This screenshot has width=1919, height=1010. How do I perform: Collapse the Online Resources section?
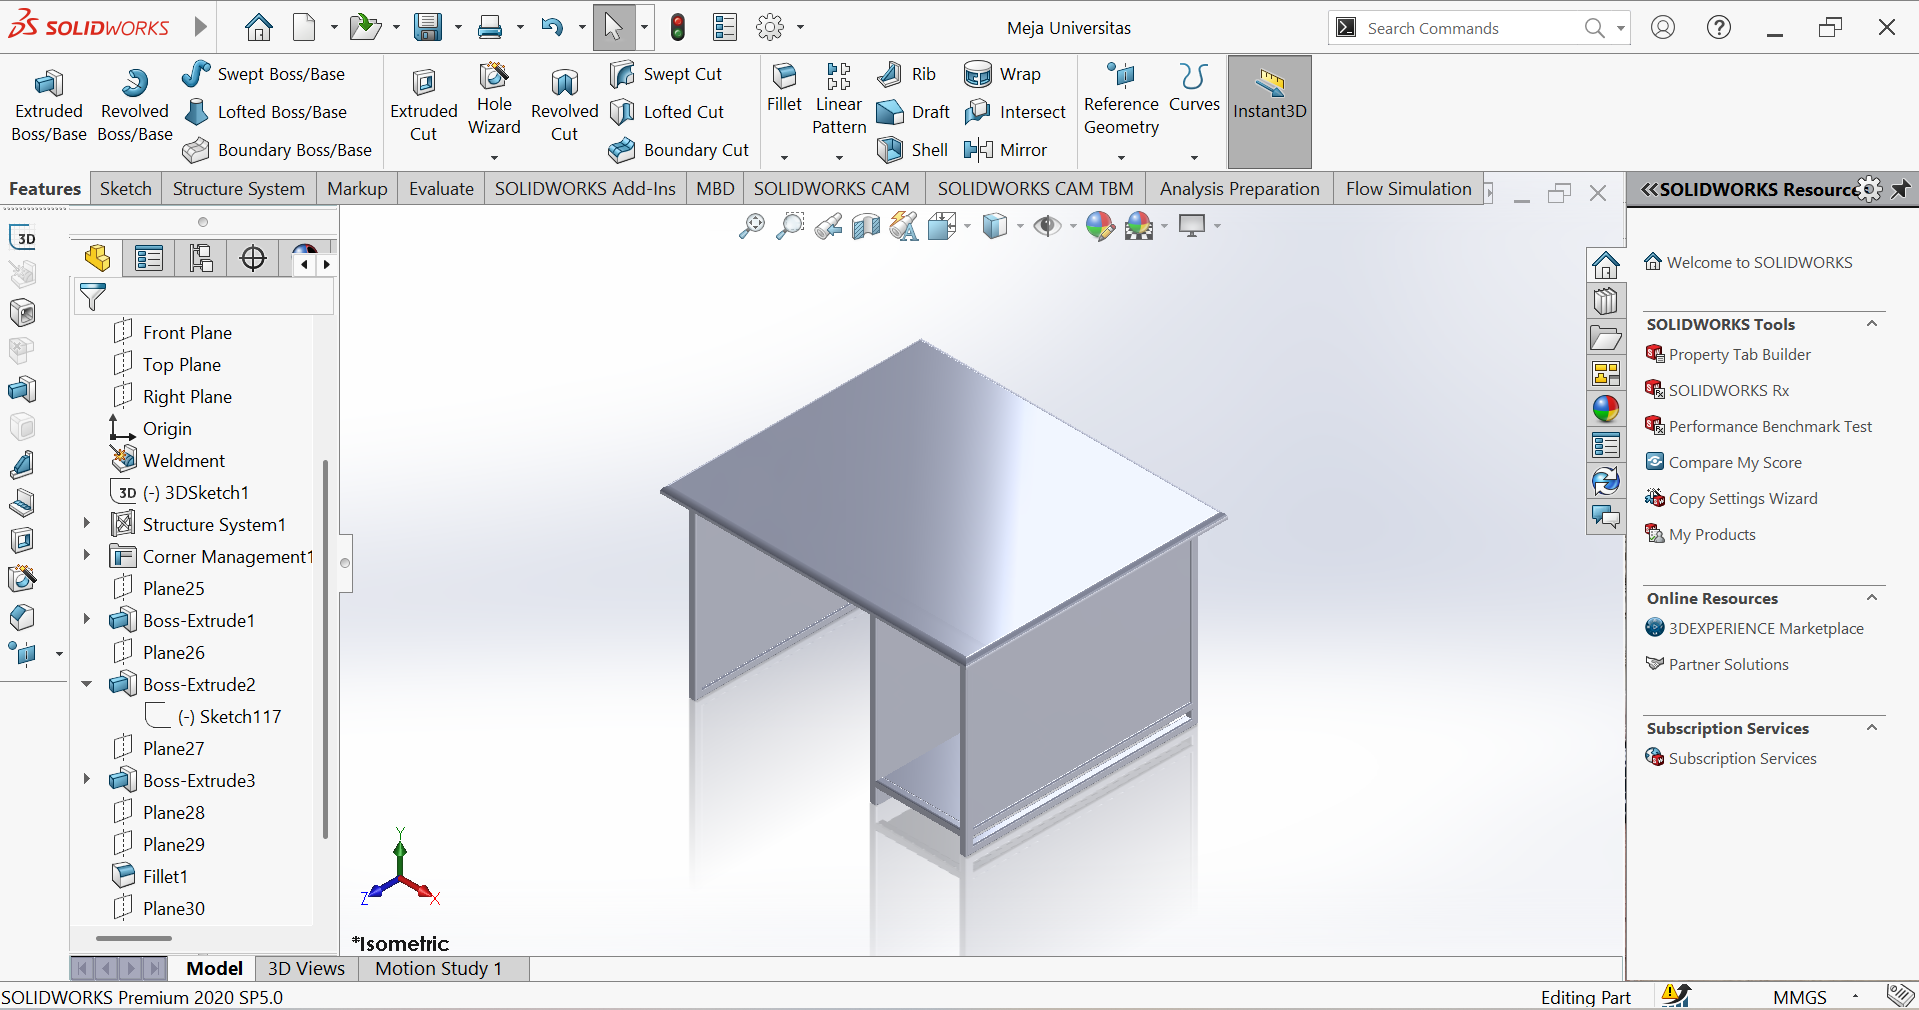pos(1872,598)
